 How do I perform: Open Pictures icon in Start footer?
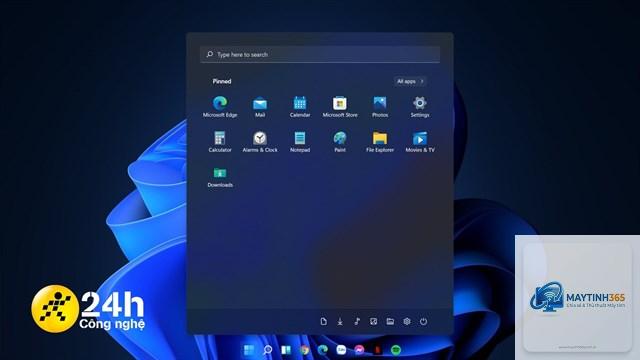point(373,322)
